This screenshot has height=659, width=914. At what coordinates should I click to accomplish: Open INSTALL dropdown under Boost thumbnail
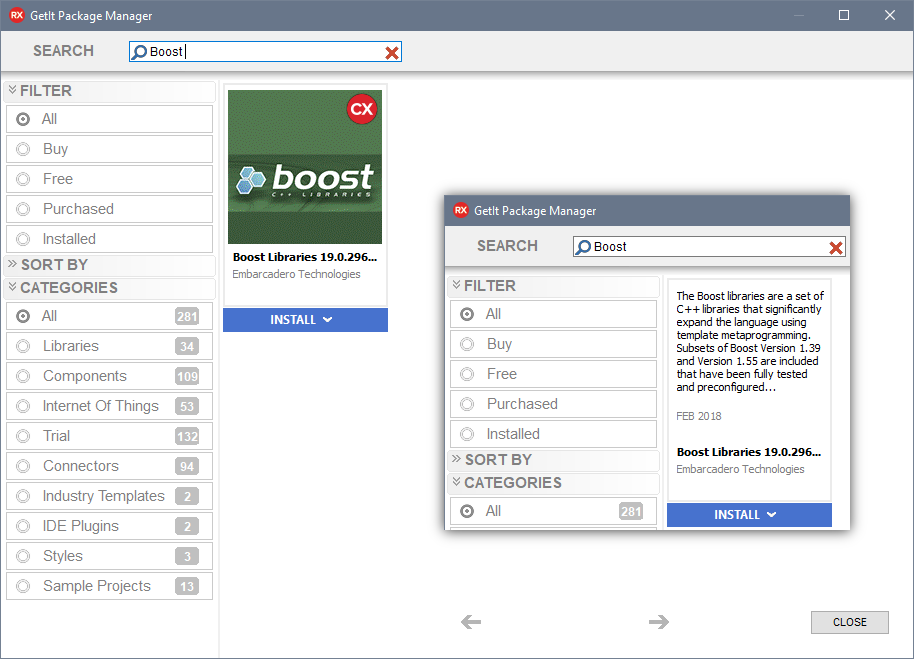pyautogui.click(x=305, y=320)
